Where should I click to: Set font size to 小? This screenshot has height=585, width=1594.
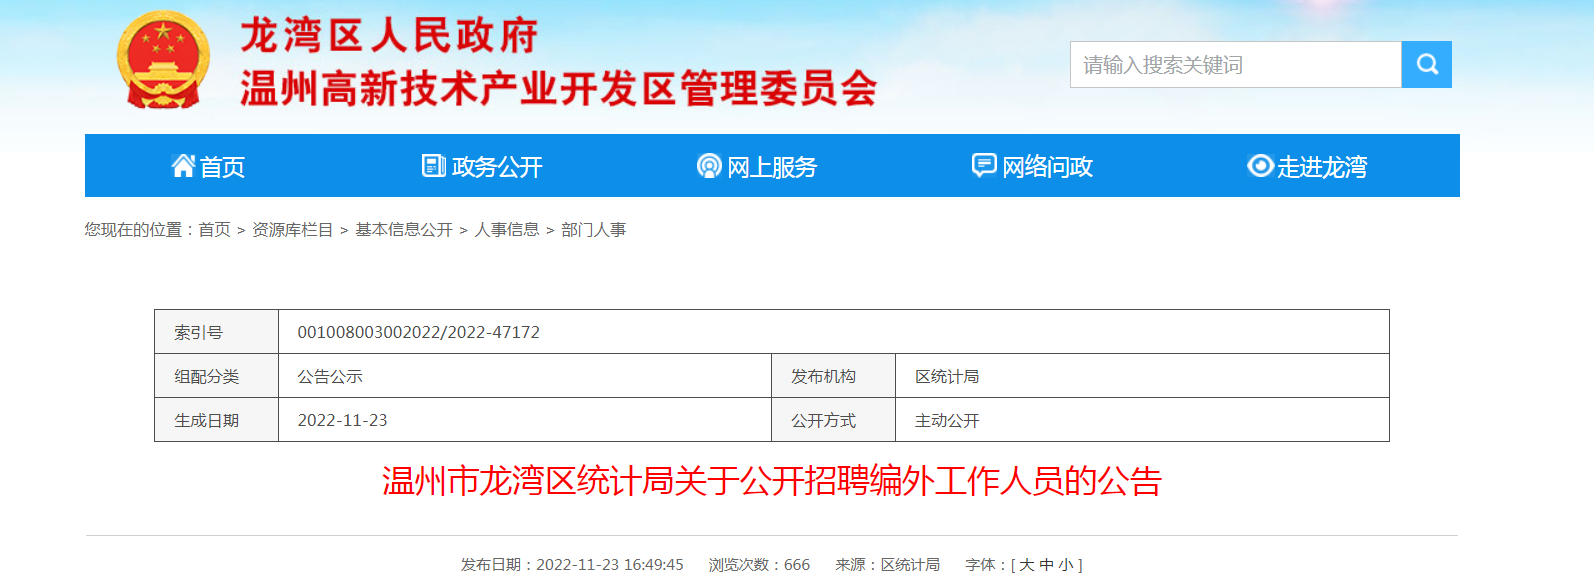[1066, 565]
